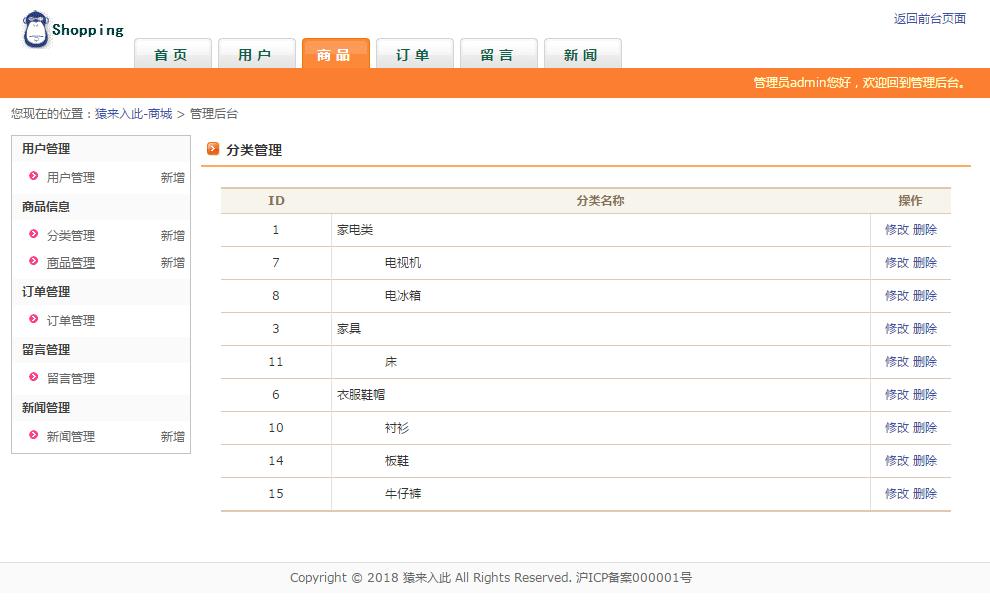Click 删除 on the 牛仔裤 row
Viewport: 990px width, 600px height.
point(926,493)
